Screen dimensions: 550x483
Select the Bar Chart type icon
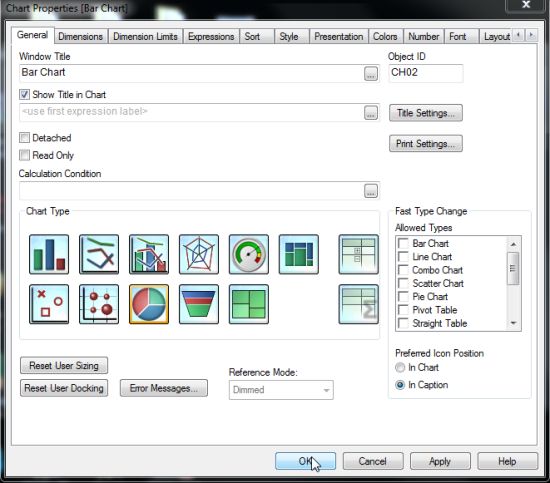pyautogui.click(x=49, y=254)
